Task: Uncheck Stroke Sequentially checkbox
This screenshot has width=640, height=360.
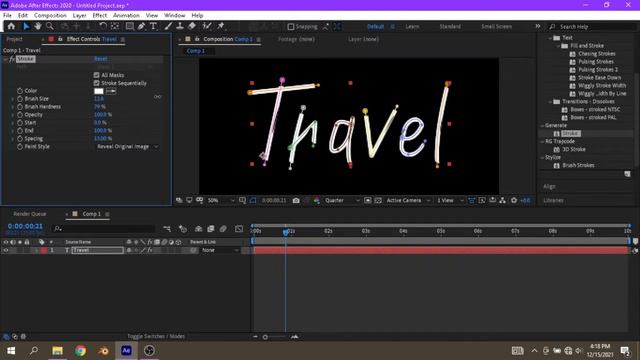Action: 97,83
